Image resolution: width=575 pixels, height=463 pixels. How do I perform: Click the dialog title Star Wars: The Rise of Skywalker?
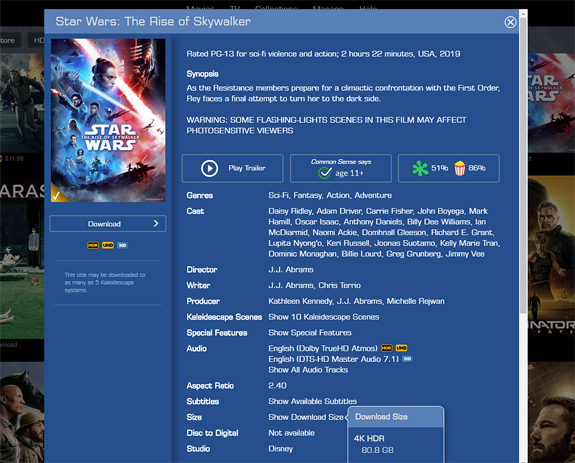click(153, 21)
